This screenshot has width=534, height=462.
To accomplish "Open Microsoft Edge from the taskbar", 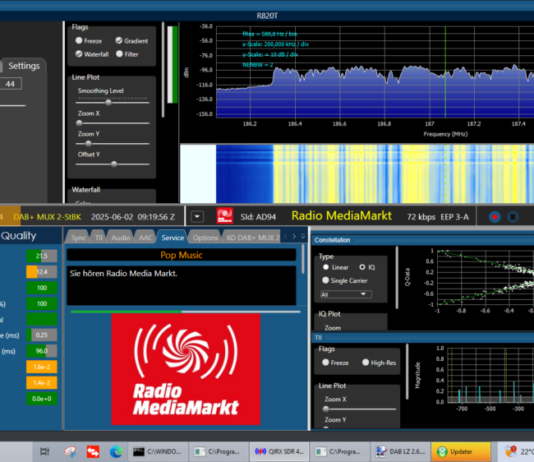I will point(116,451).
